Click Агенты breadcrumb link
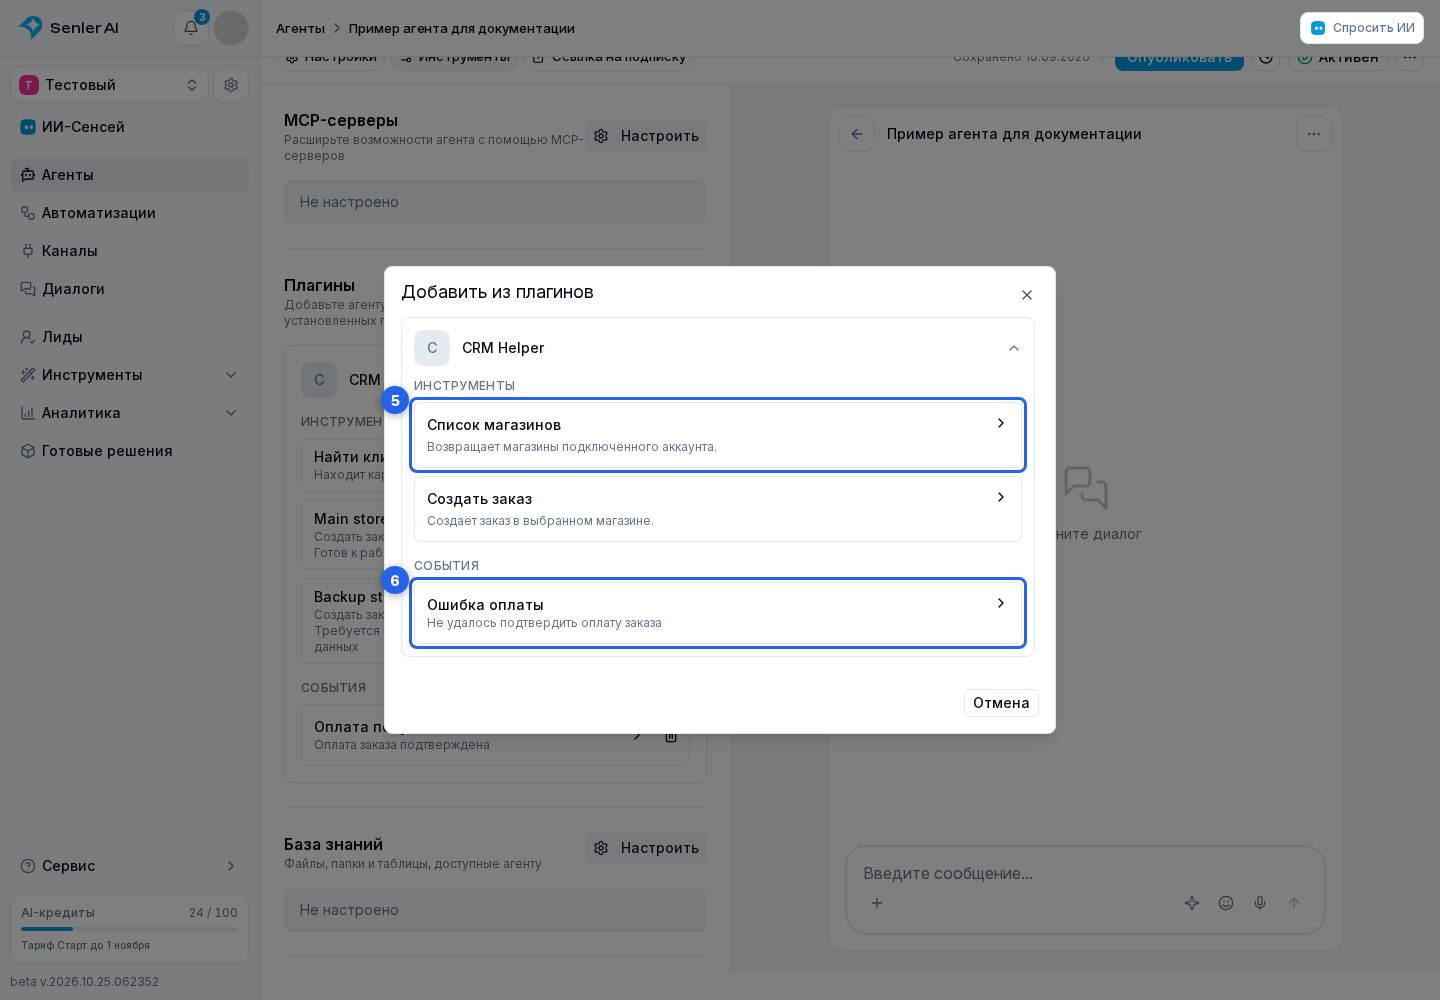This screenshot has width=1440, height=1000. 300,28
